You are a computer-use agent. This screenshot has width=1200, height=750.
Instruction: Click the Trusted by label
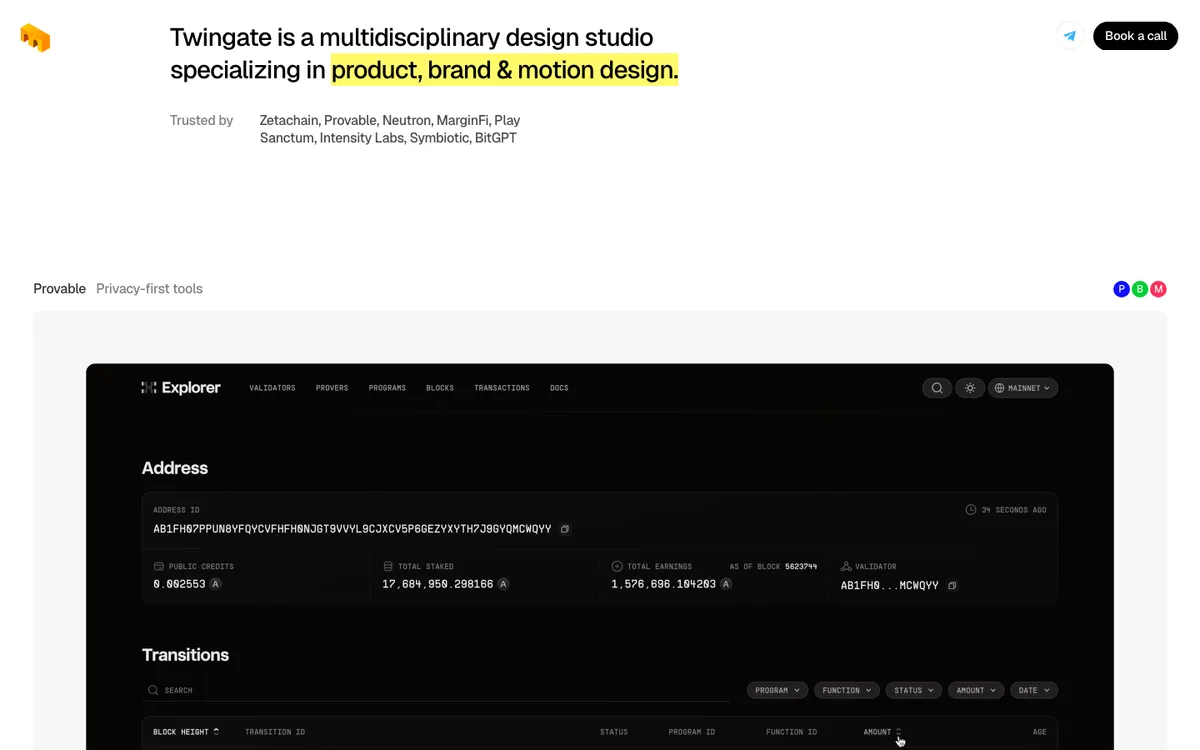[201, 120]
